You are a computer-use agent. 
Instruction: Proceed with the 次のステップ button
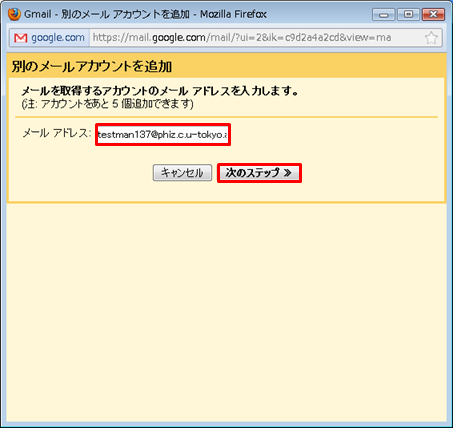click(x=259, y=173)
